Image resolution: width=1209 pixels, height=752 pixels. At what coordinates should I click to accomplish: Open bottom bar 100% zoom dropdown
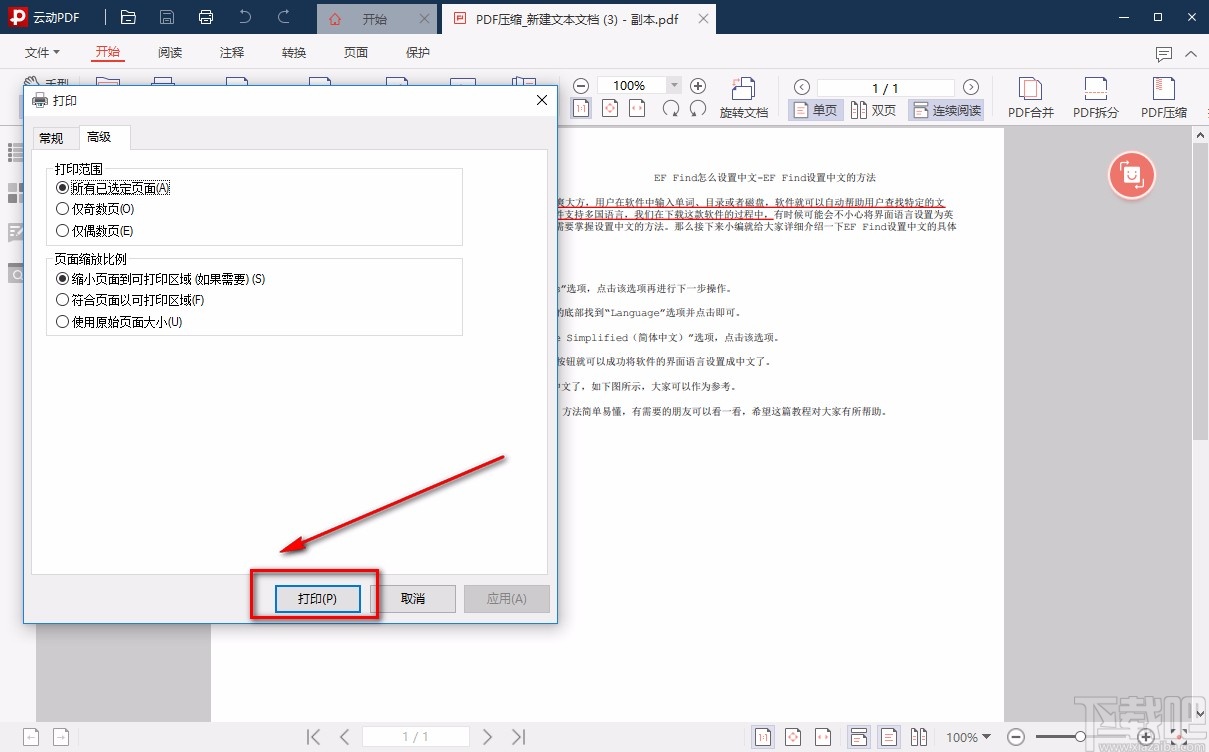click(x=968, y=737)
